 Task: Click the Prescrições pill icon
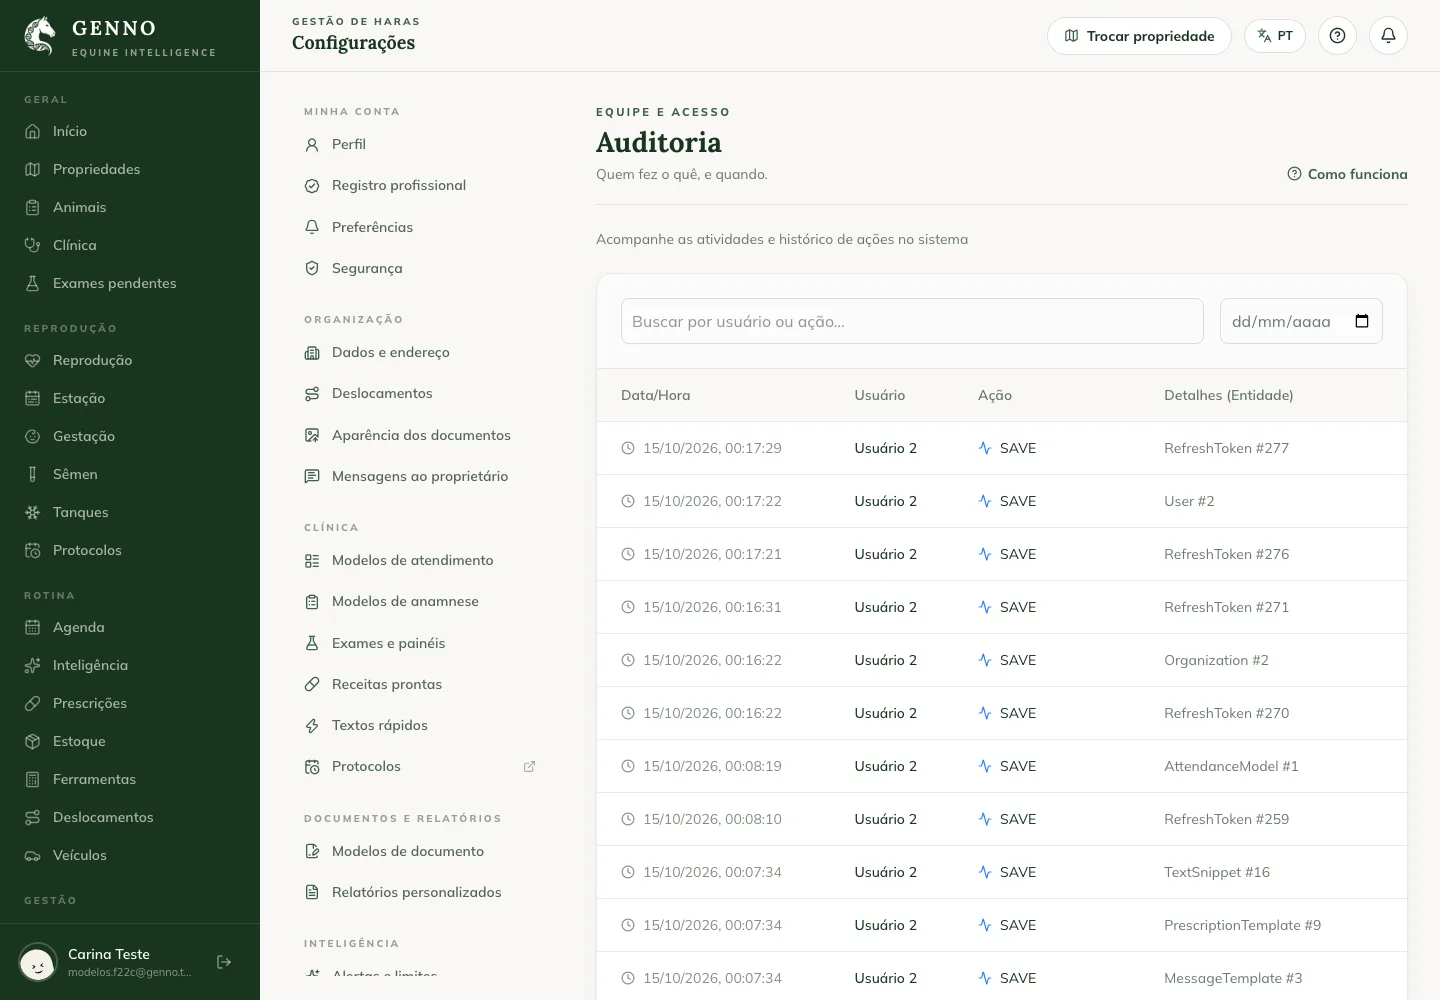click(32, 703)
